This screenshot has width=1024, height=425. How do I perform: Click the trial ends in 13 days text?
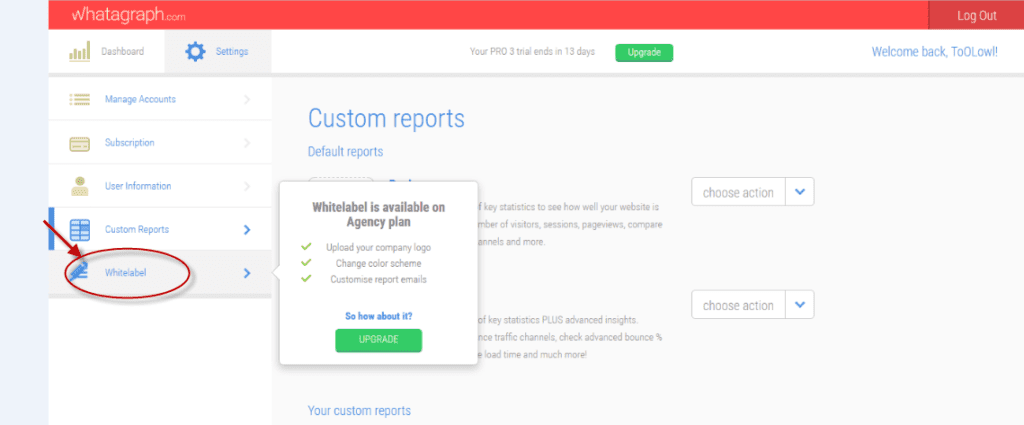pos(532,52)
